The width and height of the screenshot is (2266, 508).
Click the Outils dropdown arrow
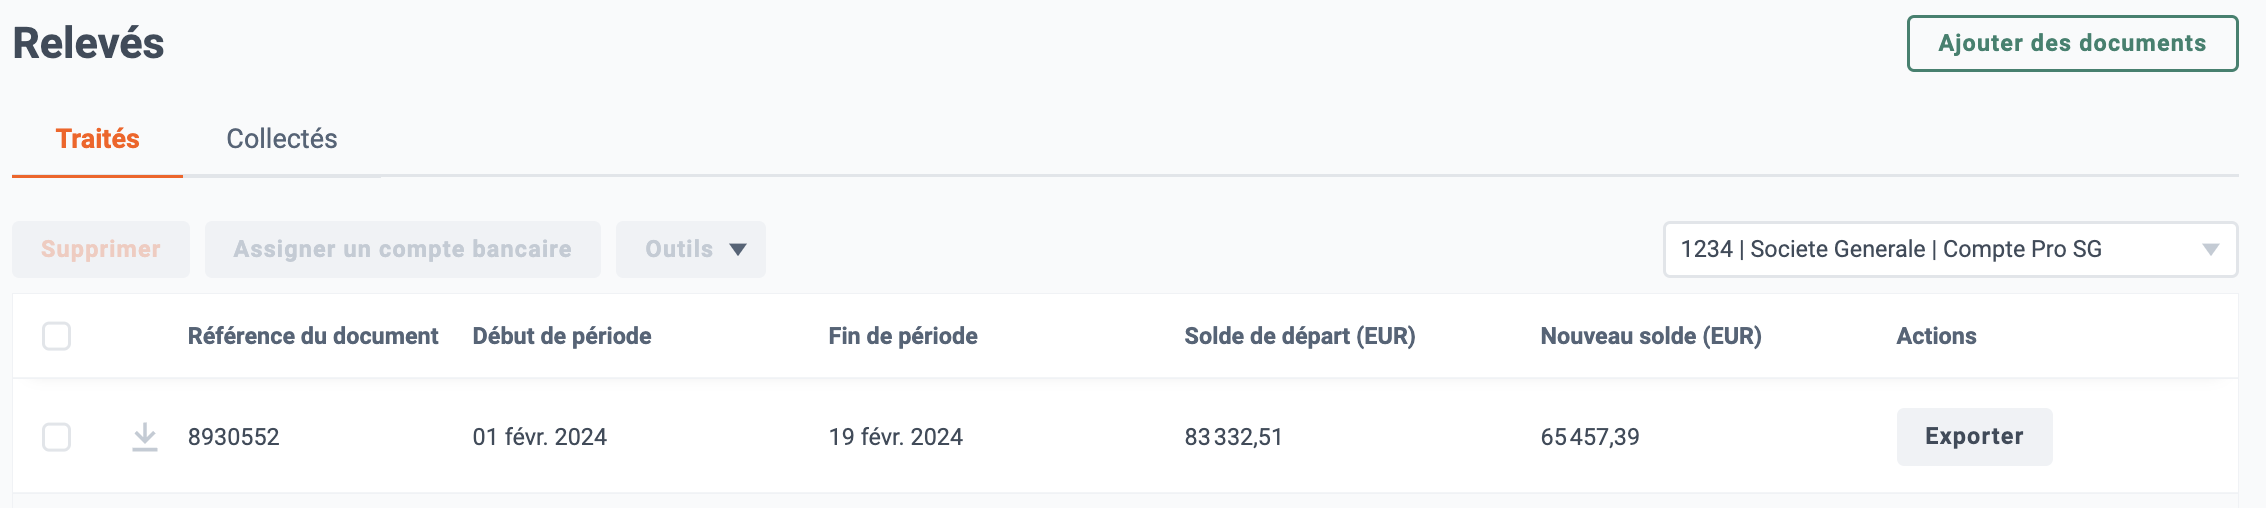738,249
